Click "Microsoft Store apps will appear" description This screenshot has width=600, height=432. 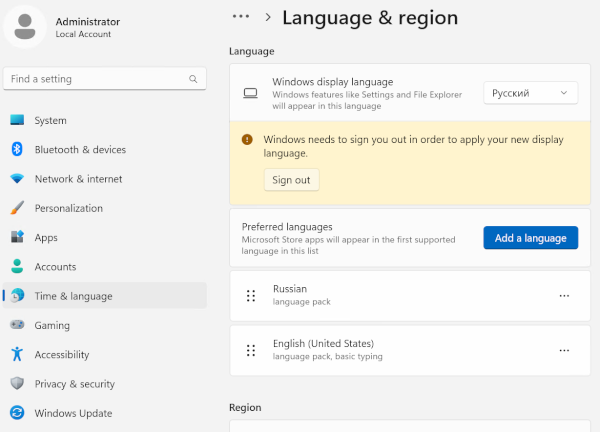348,245
